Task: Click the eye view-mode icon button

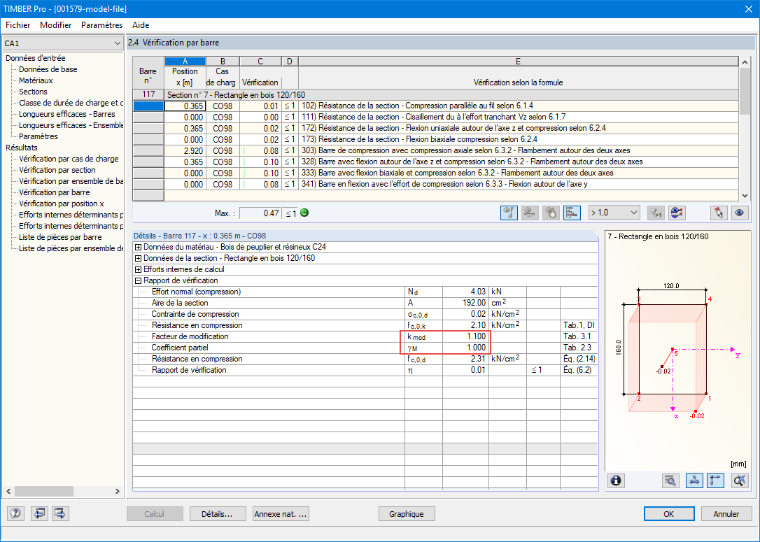Action: (739, 212)
